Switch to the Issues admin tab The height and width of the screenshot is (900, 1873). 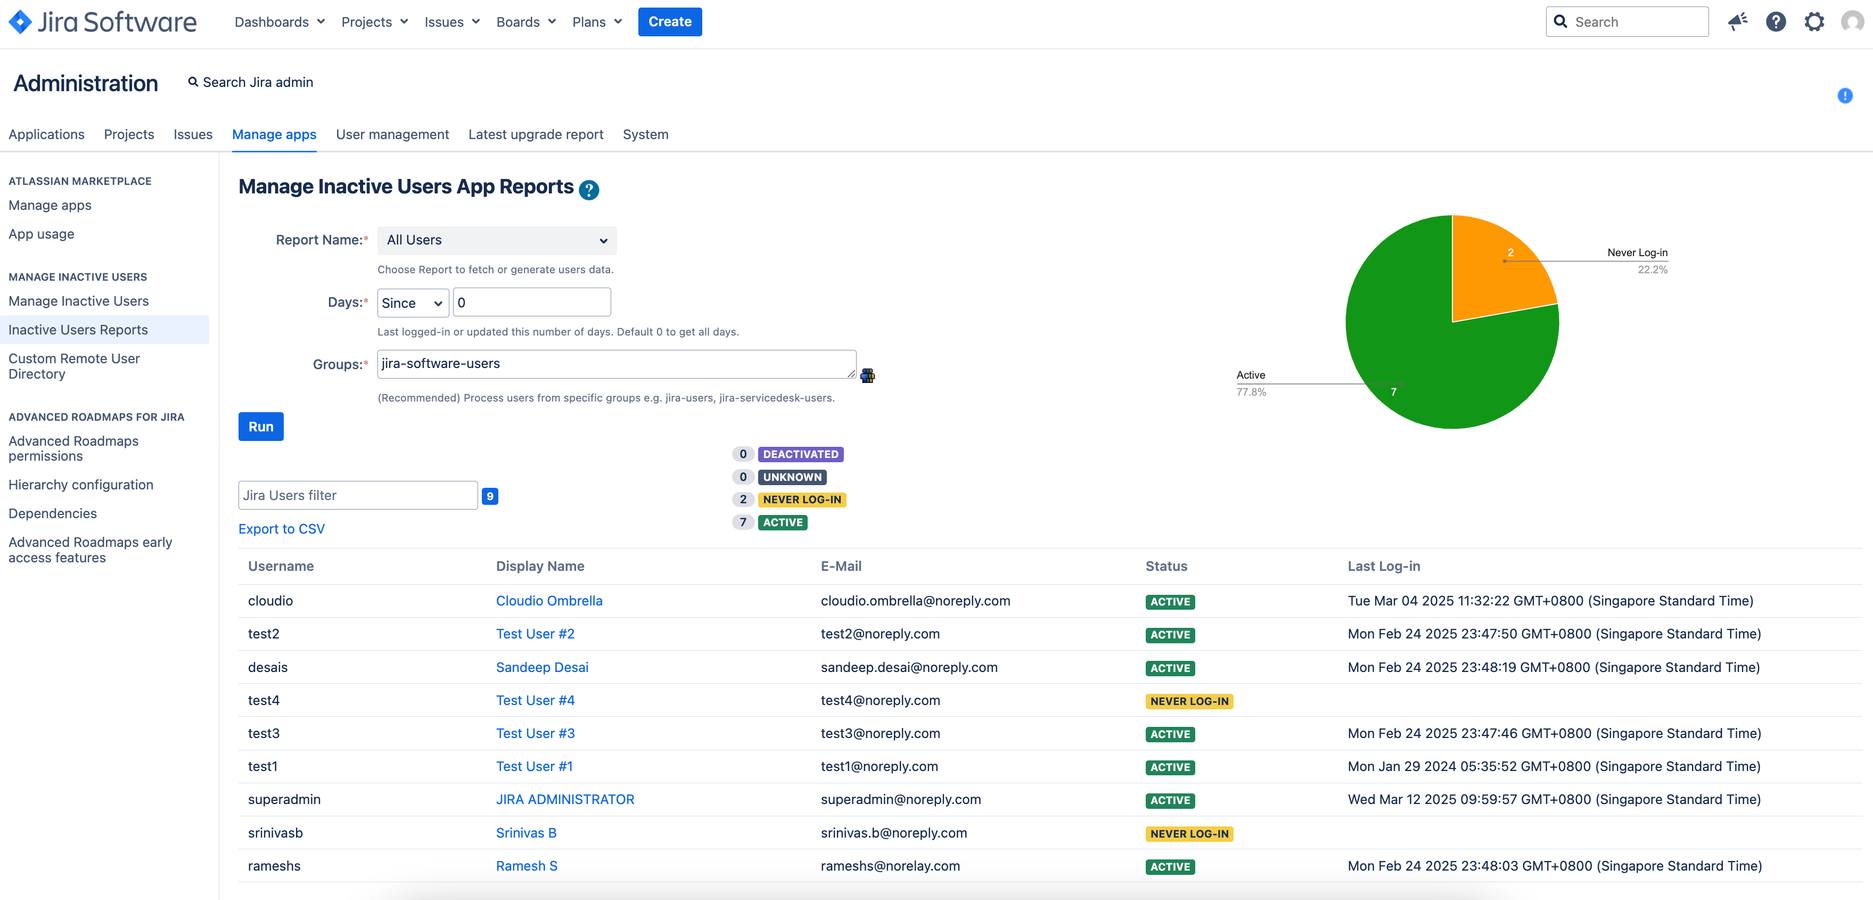point(193,134)
